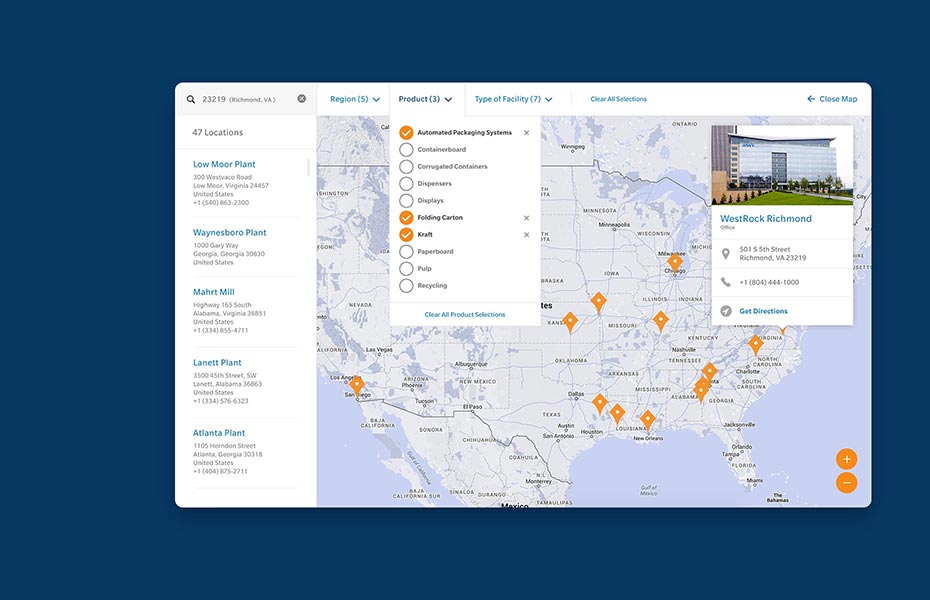Select Atlanta Plant from the list
Image resolution: width=930 pixels, height=600 pixels.
point(219,433)
